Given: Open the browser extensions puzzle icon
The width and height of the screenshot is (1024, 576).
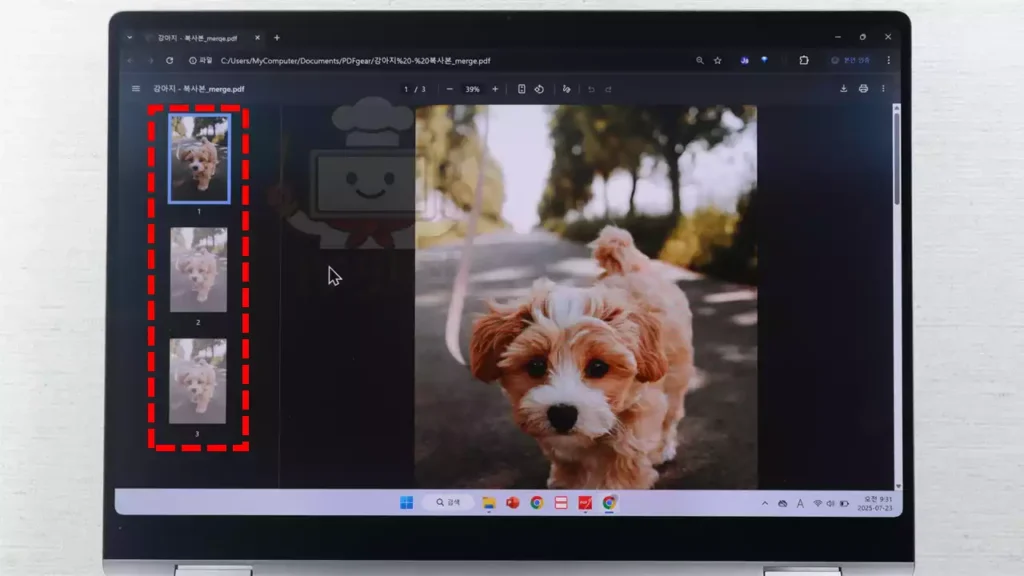Looking at the screenshot, I should 803,61.
